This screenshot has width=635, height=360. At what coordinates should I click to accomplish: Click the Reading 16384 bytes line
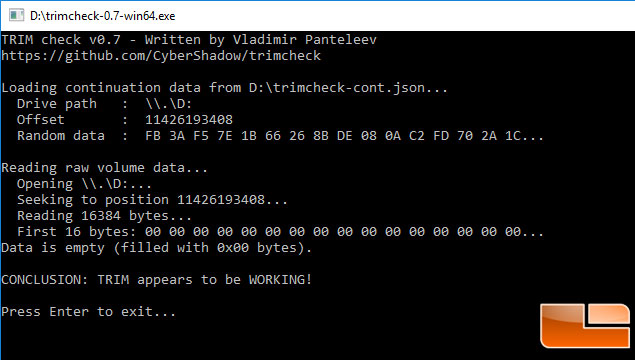click(x=104, y=216)
